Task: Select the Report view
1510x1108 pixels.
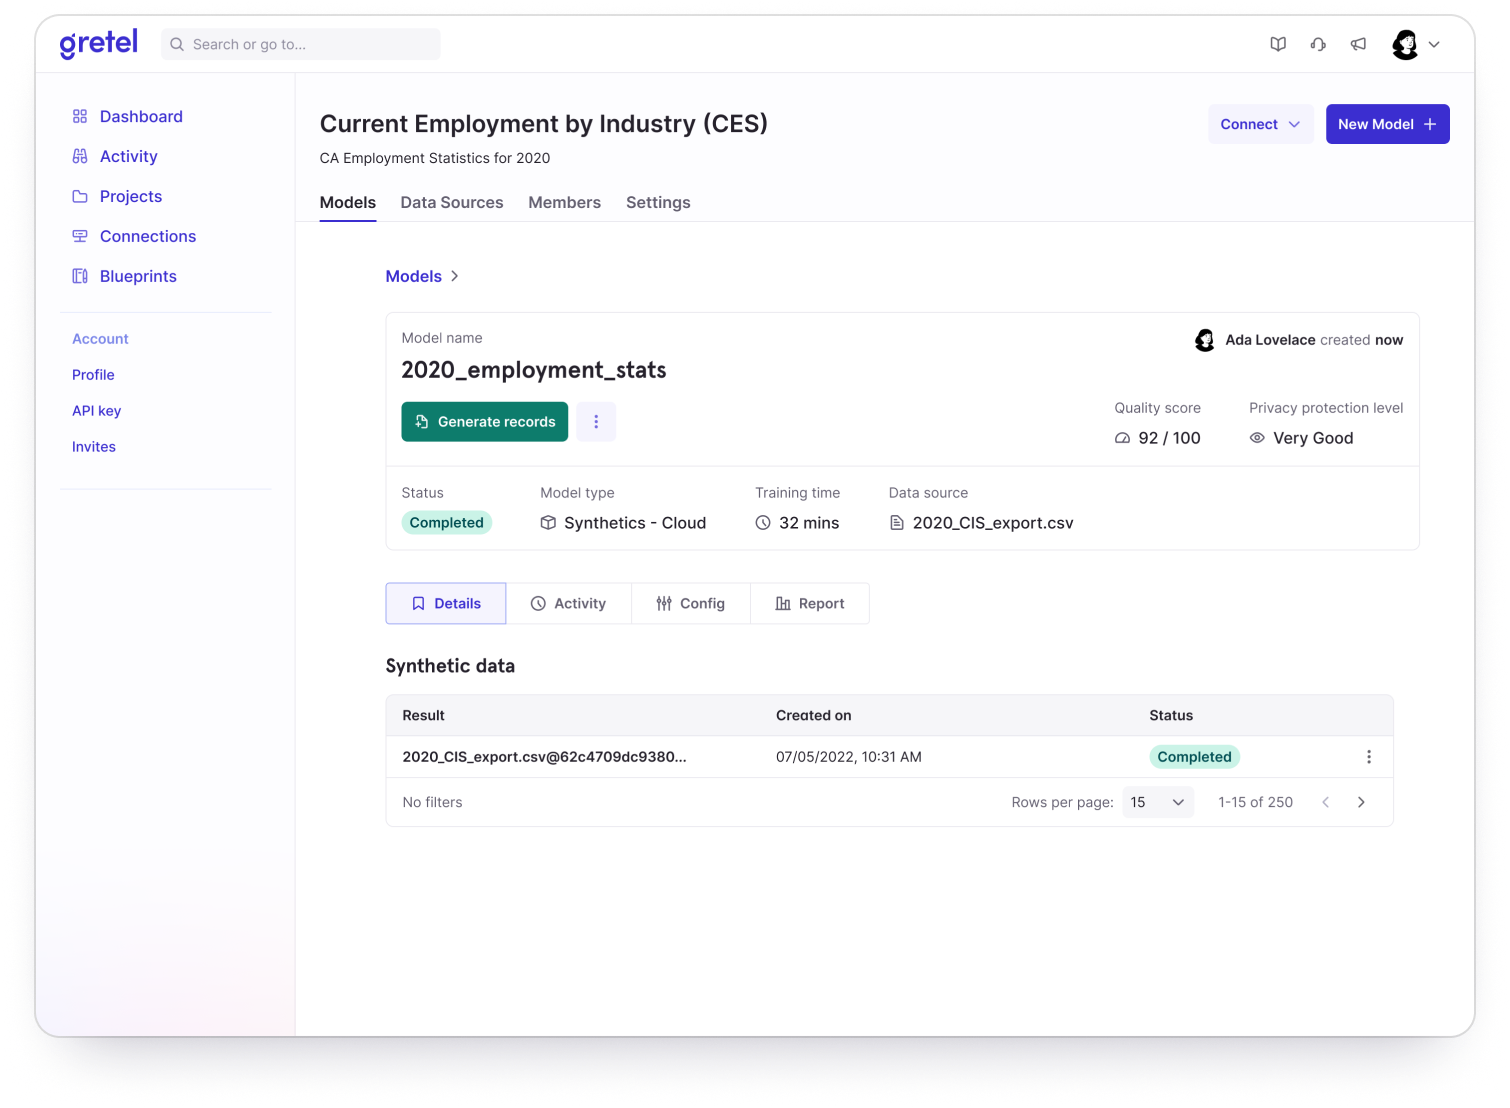Action: (x=809, y=603)
